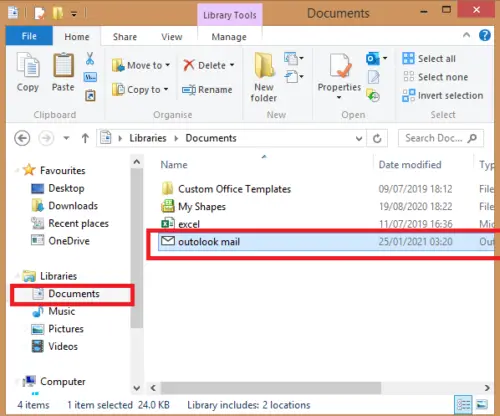The width and height of the screenshot is (500, 416).
Task: Click Select none
Action: (435, 77)
